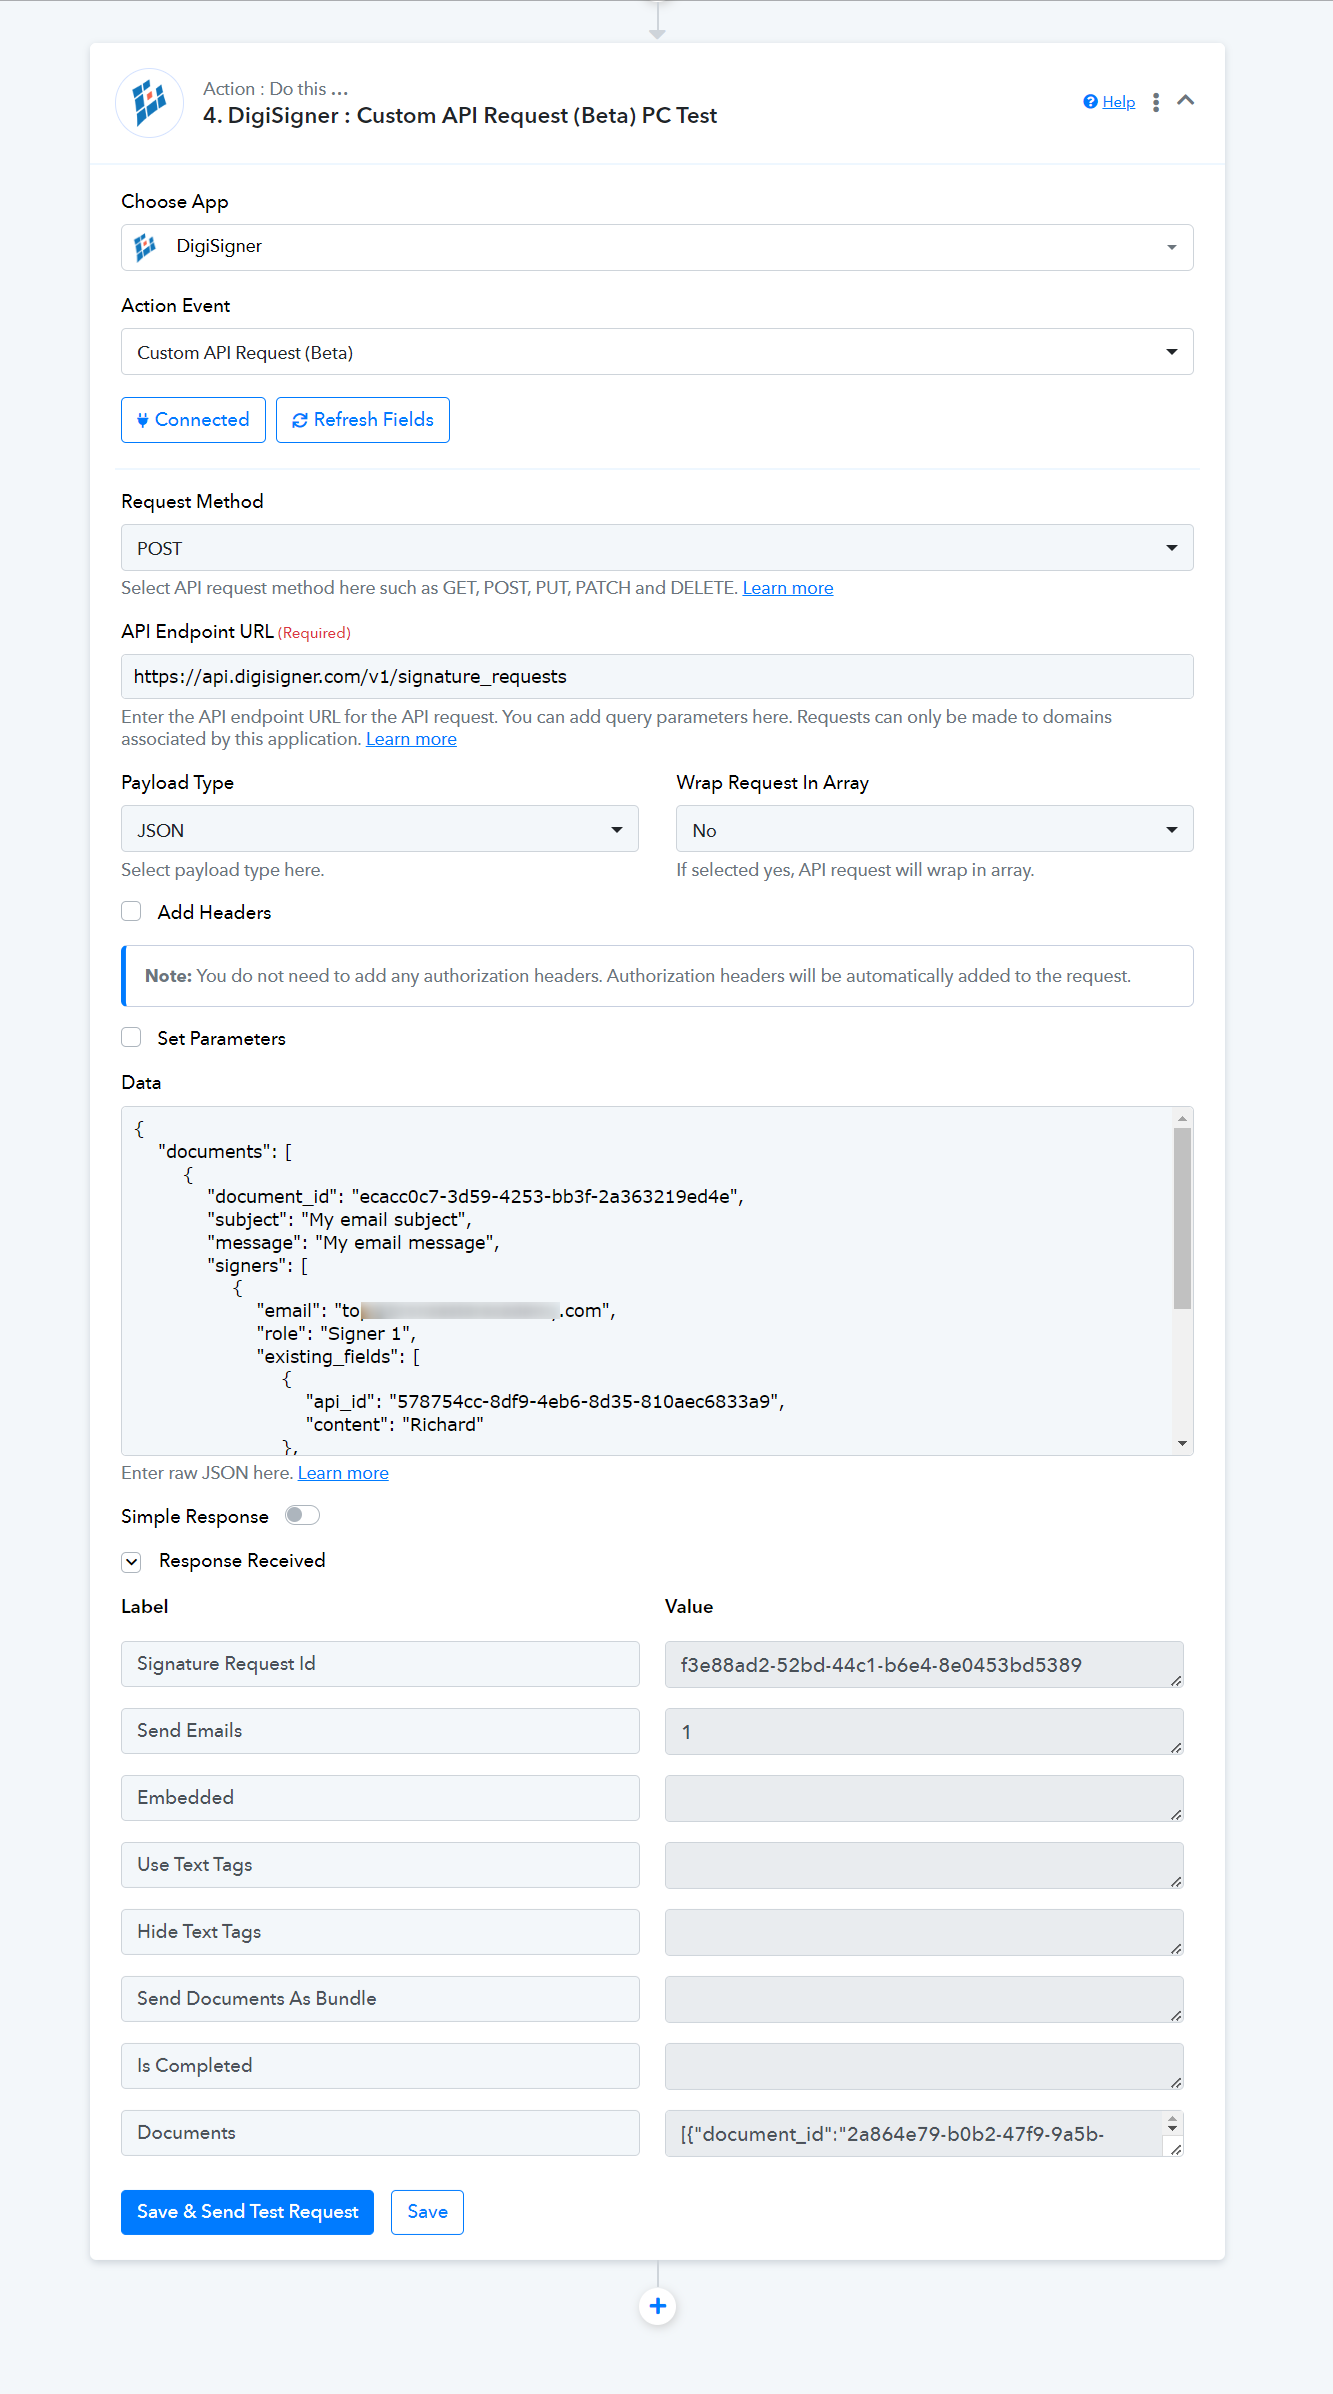Click into the API Endpoint URL field
This screenshot has height=2394, width=1333.
pos(657,677)
